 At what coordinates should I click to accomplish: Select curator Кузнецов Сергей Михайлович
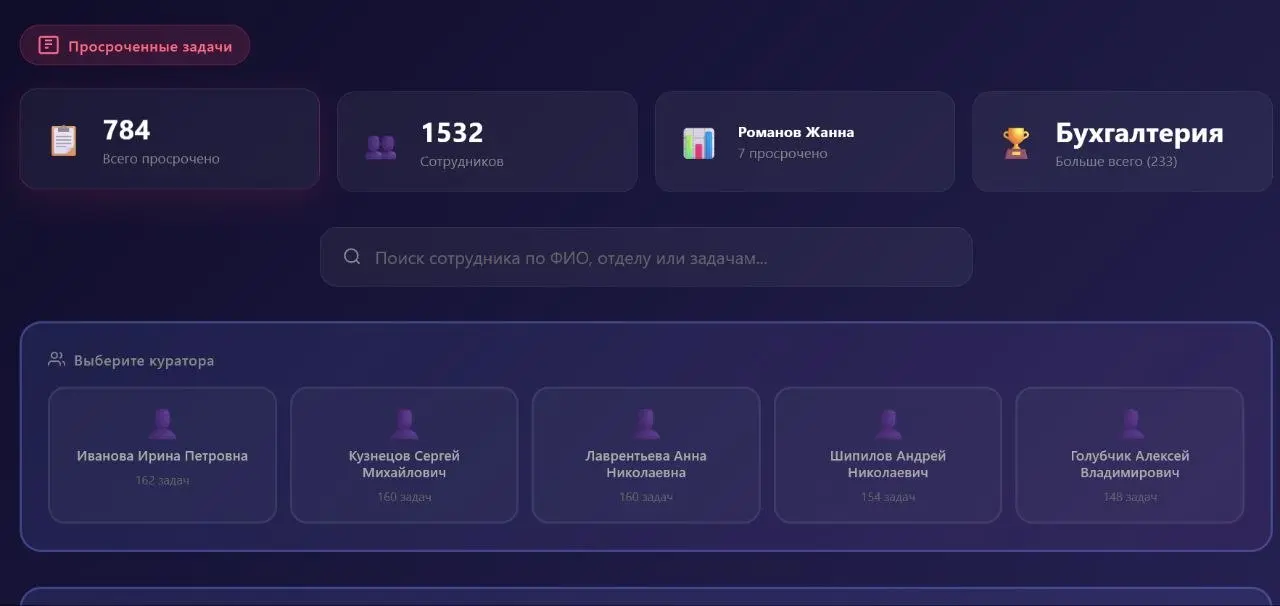click(404, 455)
